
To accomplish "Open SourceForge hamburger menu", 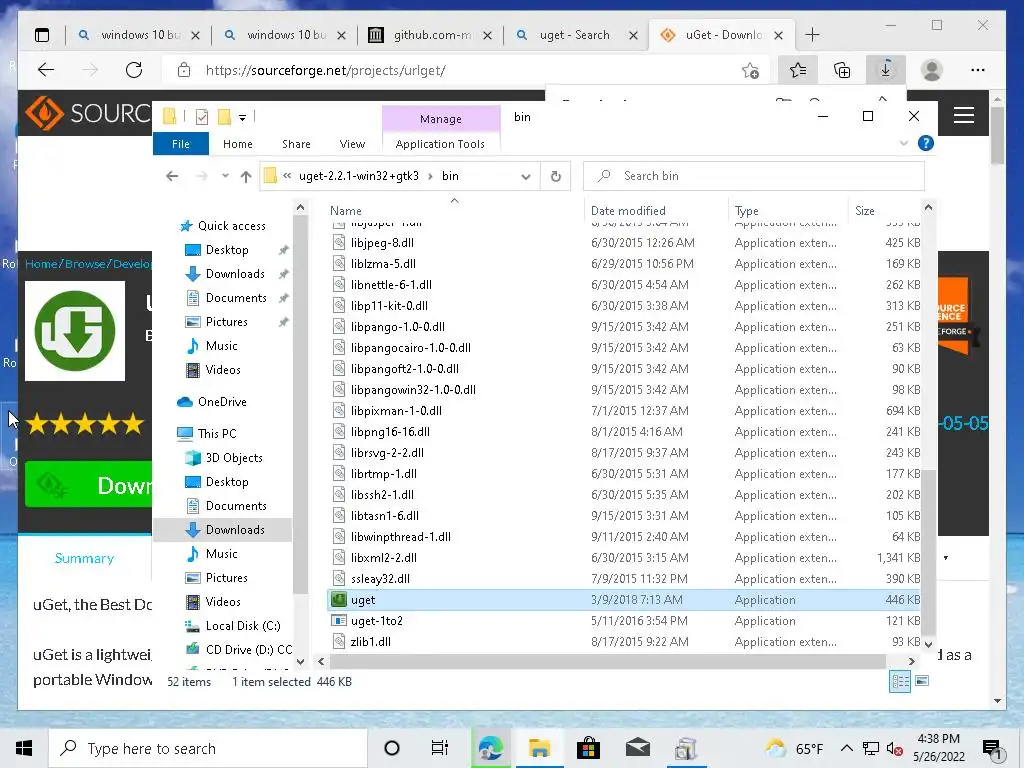I will click(x=964, y=115).
